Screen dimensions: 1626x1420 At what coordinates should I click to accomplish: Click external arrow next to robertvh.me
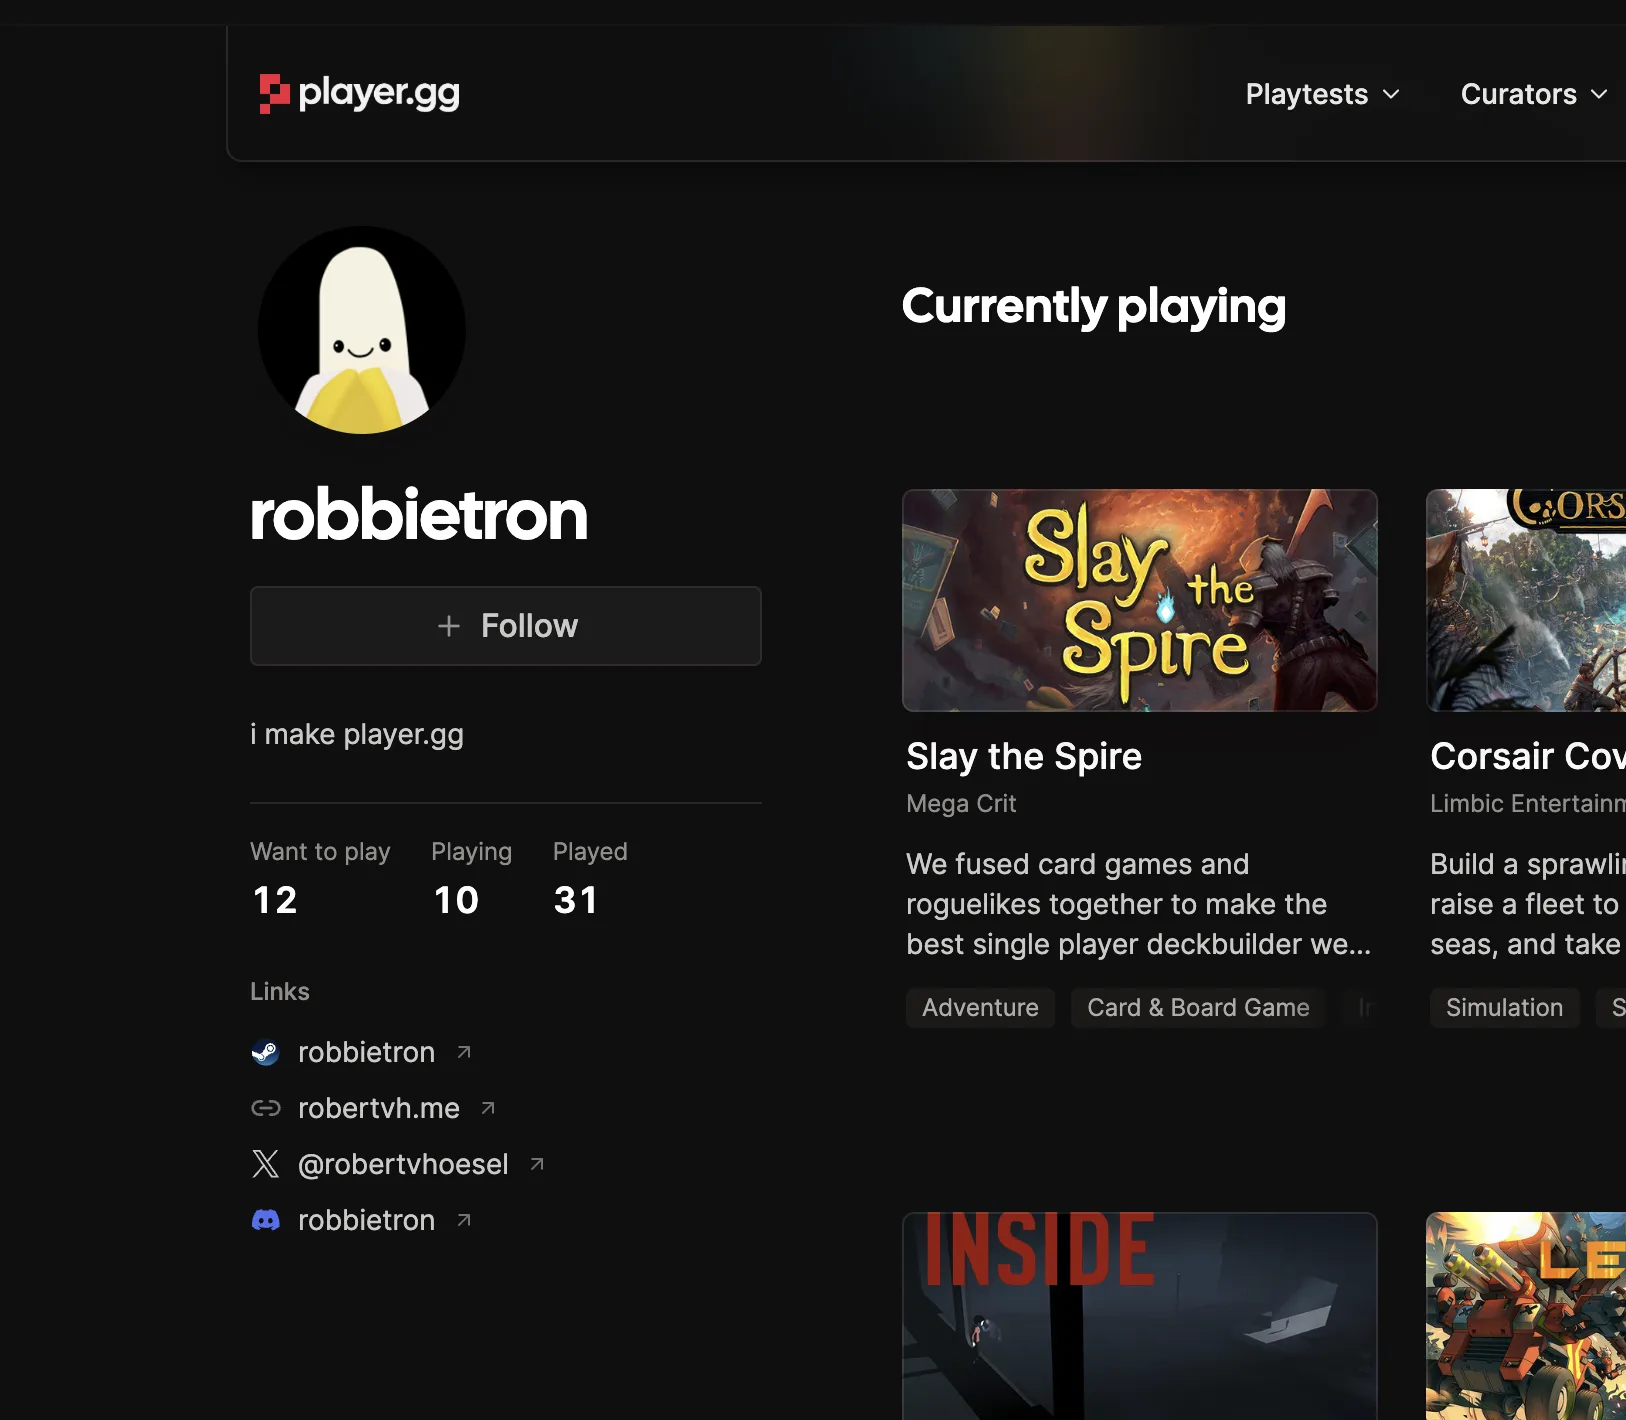[488, 1108]
